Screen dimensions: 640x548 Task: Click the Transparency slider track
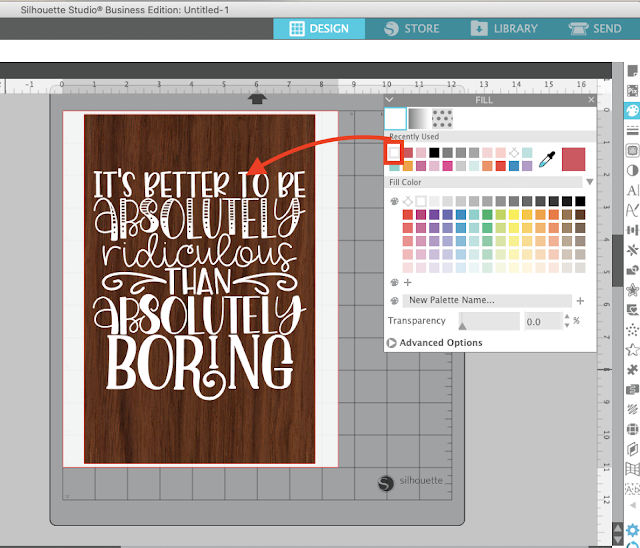point(489,321)
